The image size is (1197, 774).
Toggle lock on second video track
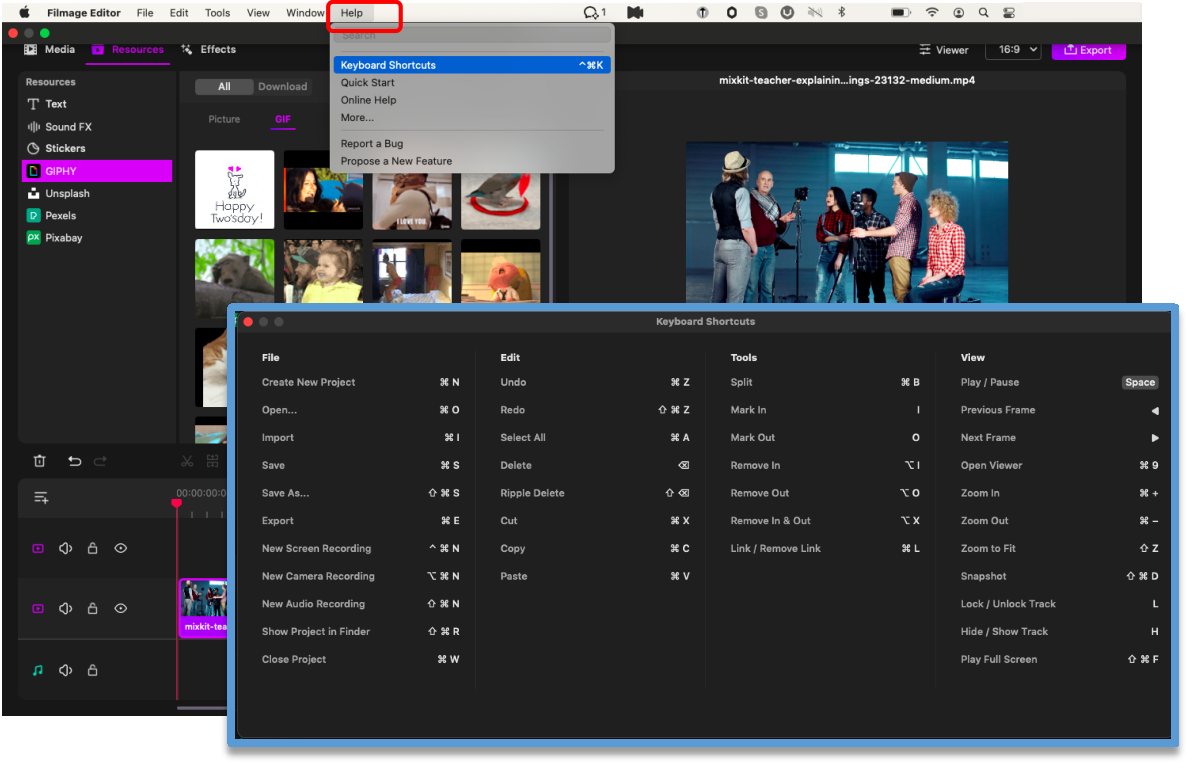point(93,608)
